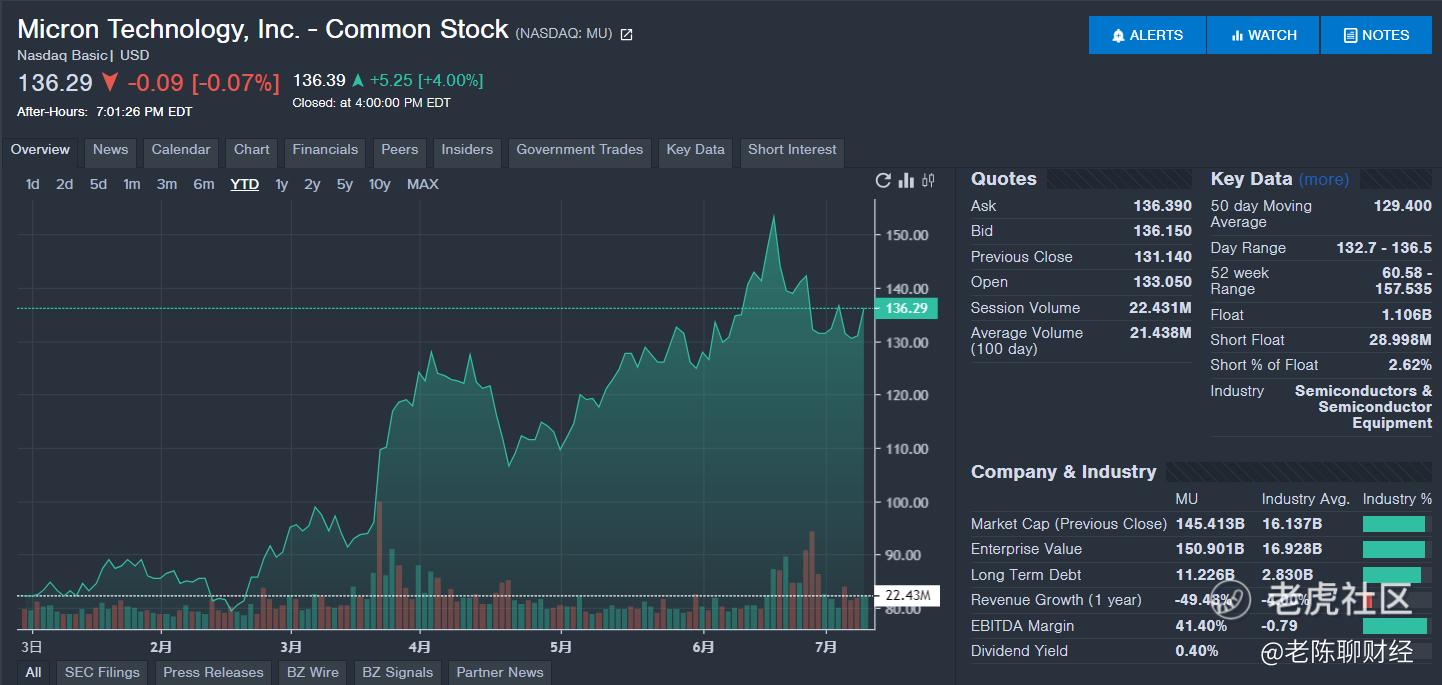This screenshot has height=685, width=1442.
Task: Switch range to 6m
Action: click(x=204, y=184)
